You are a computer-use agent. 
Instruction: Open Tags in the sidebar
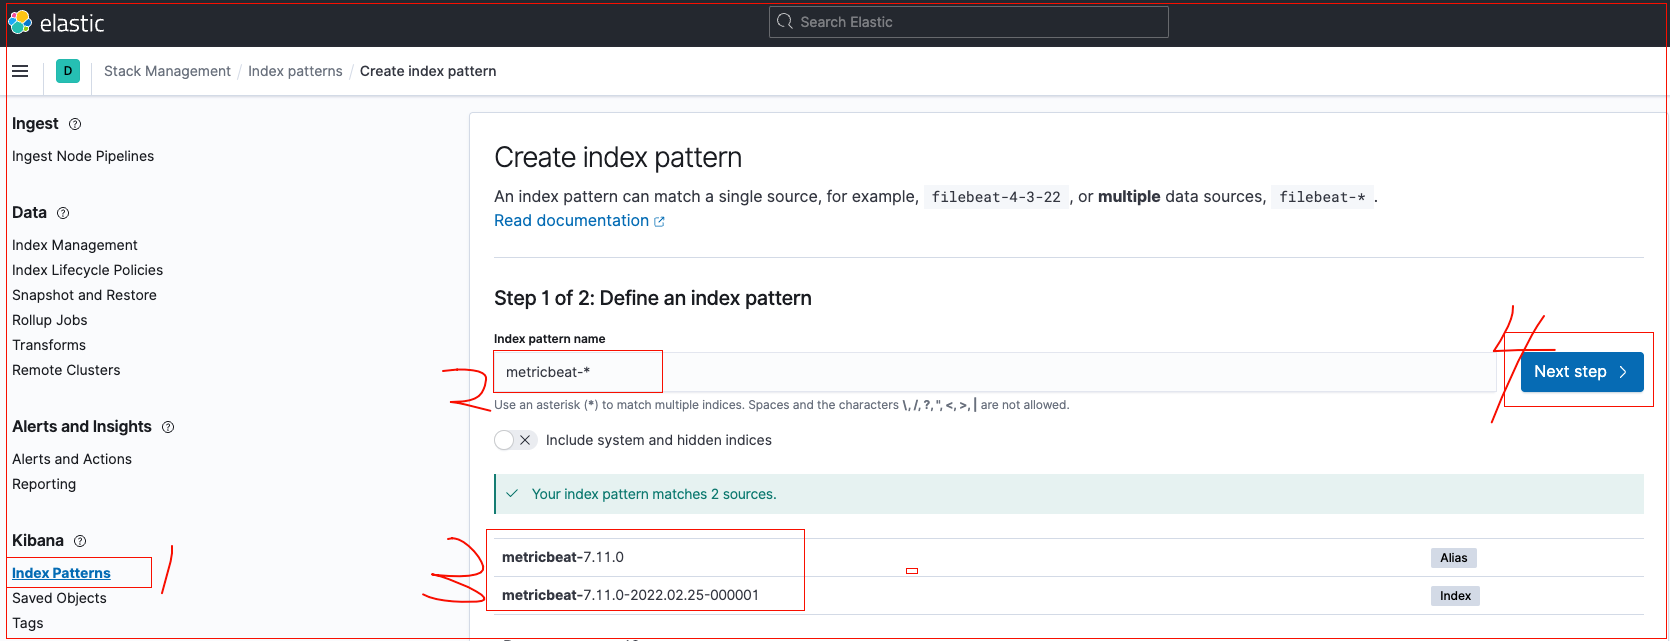coord(28,623)
